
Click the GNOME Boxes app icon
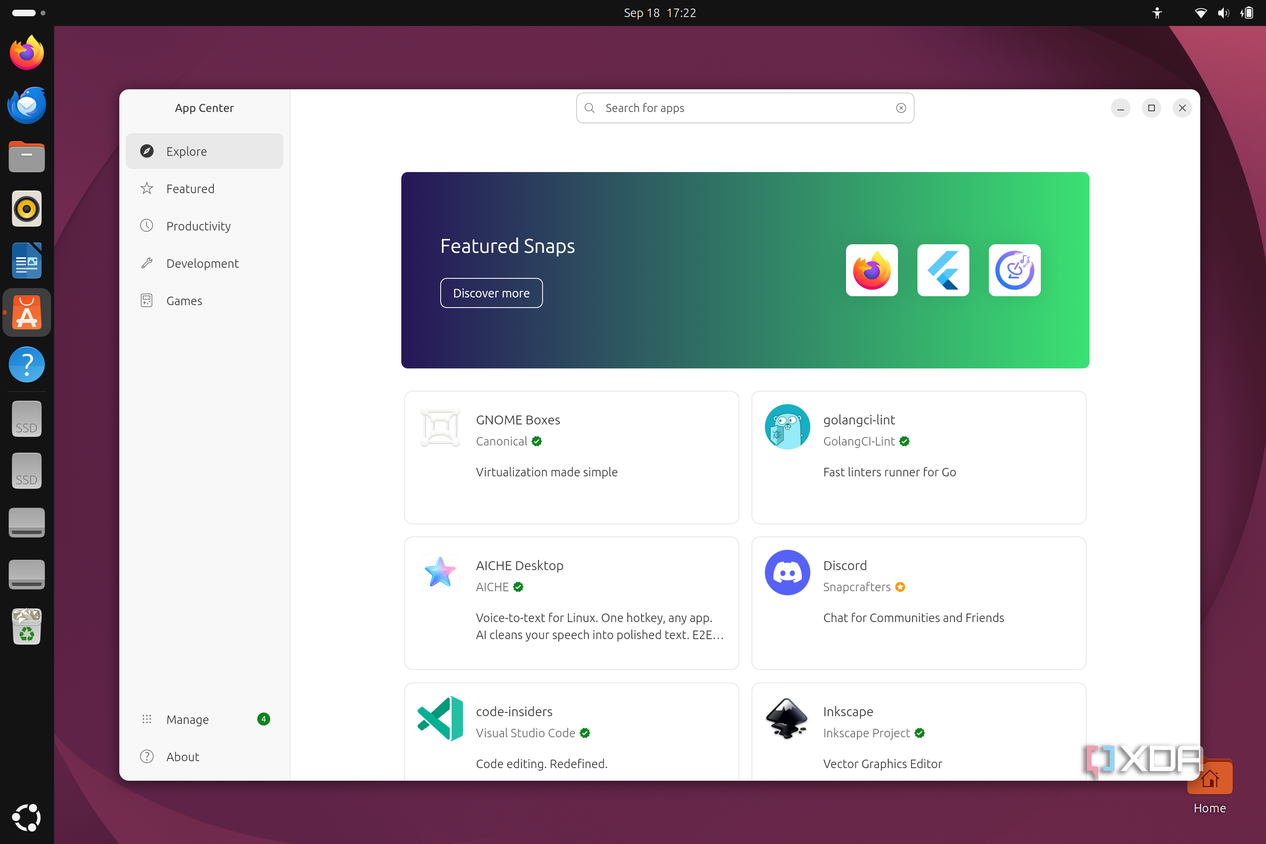(440, 427)
